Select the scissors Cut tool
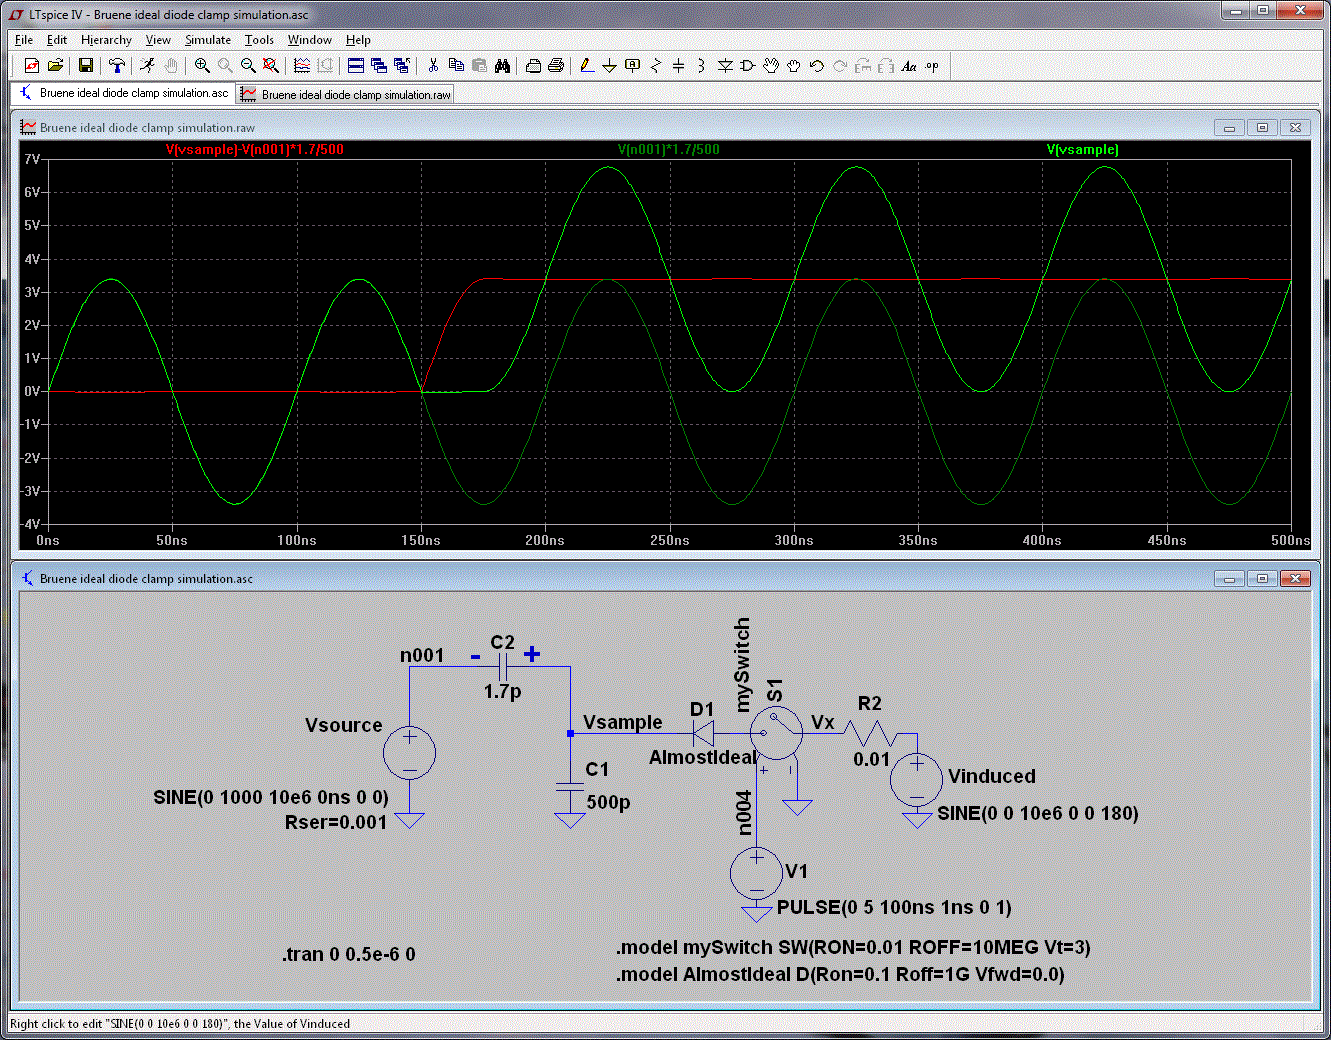Image resolution: width=1331 pixels, height=1040 pixels. click(433, 66)
